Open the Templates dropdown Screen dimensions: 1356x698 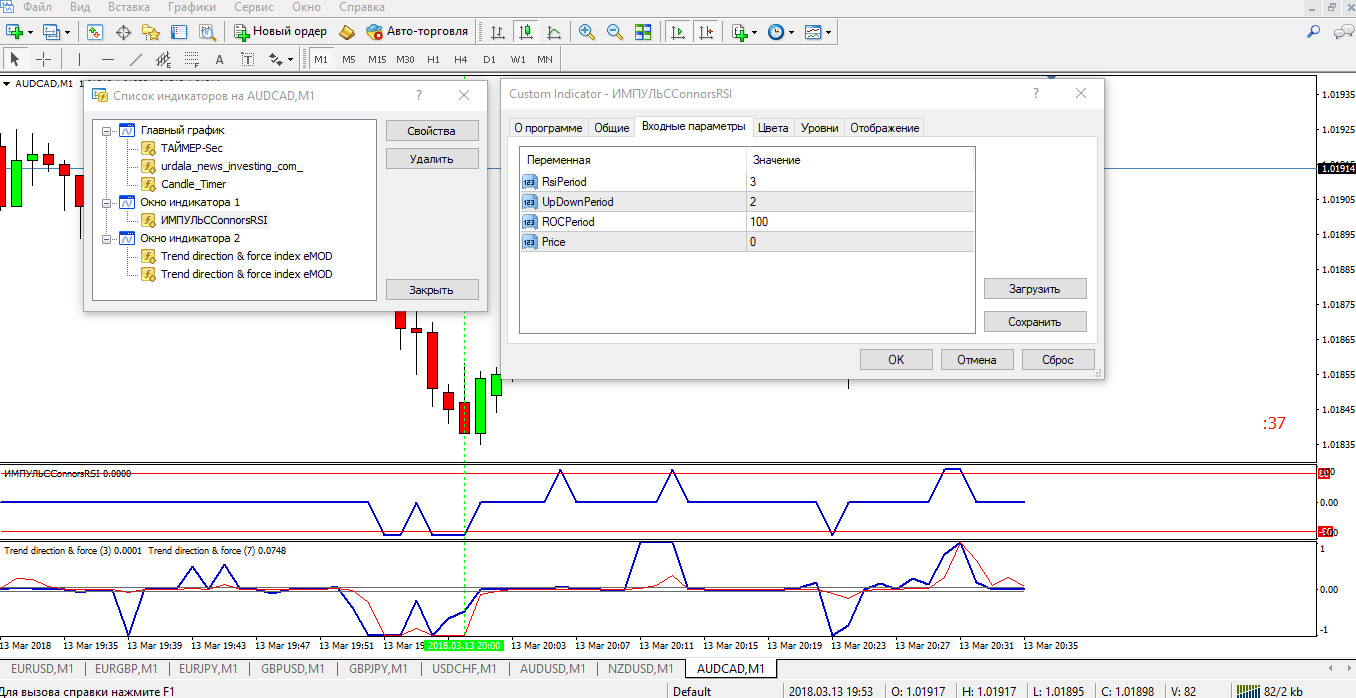coord(818,32)
